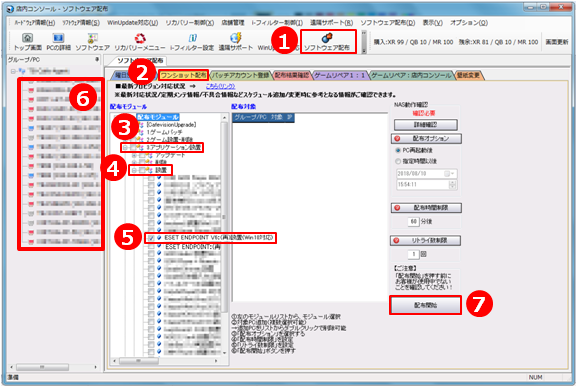Start distribution with 配布開始 button

425,305
